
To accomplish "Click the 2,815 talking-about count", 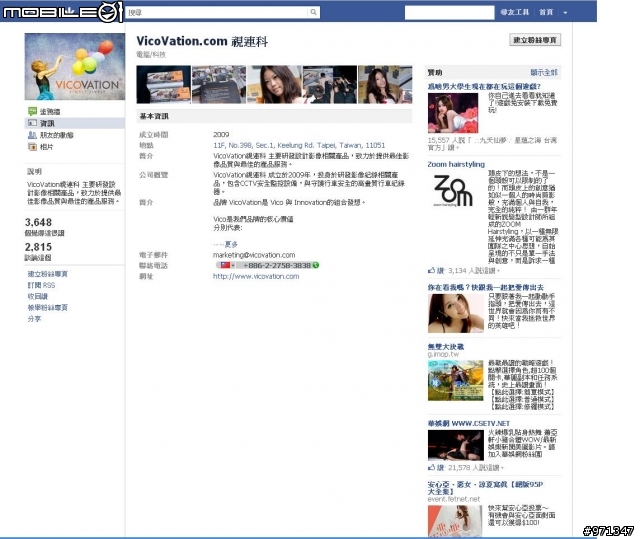I will coord(38,247).
